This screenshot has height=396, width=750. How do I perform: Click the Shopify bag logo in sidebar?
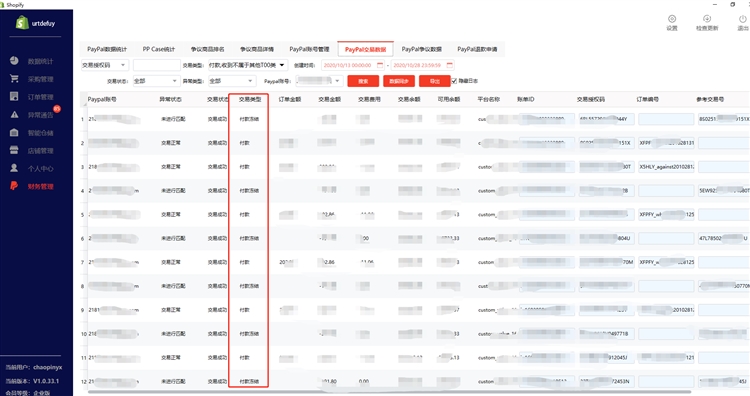tap(22, 22)
